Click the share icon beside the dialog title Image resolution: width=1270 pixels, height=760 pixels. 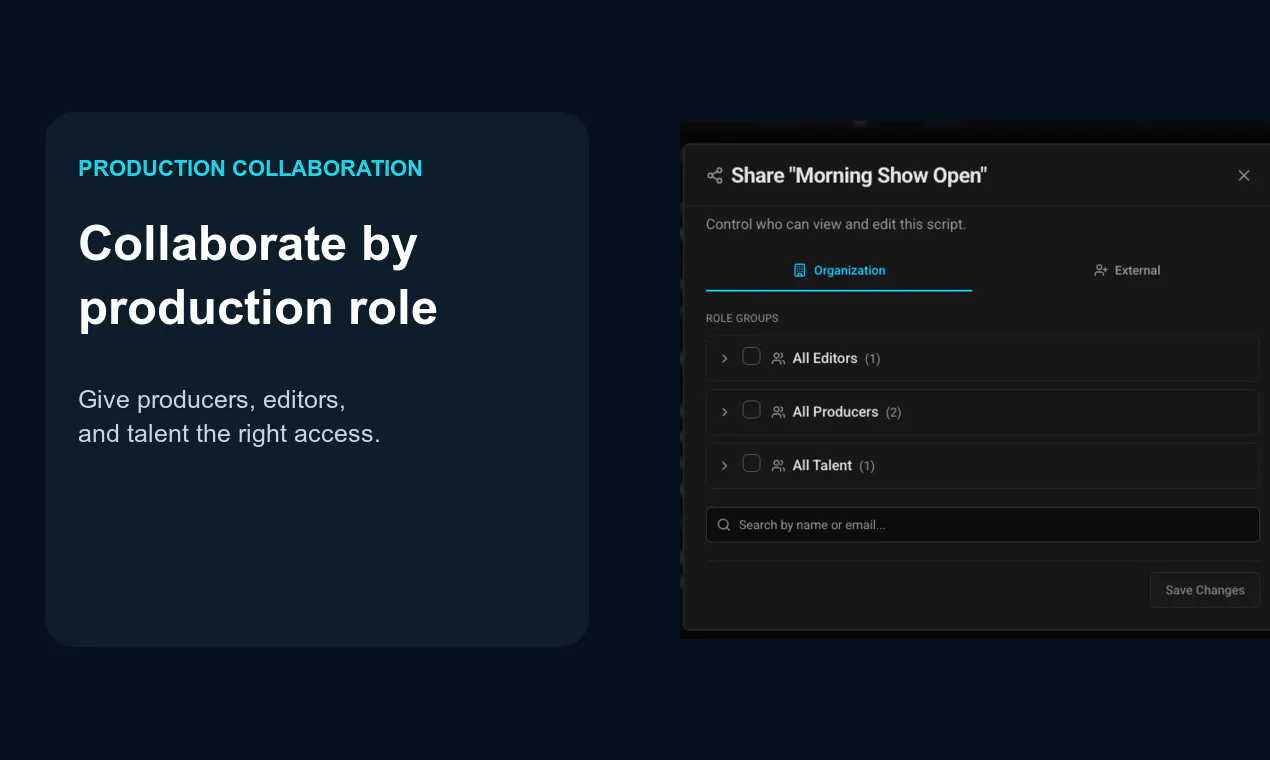715,176
